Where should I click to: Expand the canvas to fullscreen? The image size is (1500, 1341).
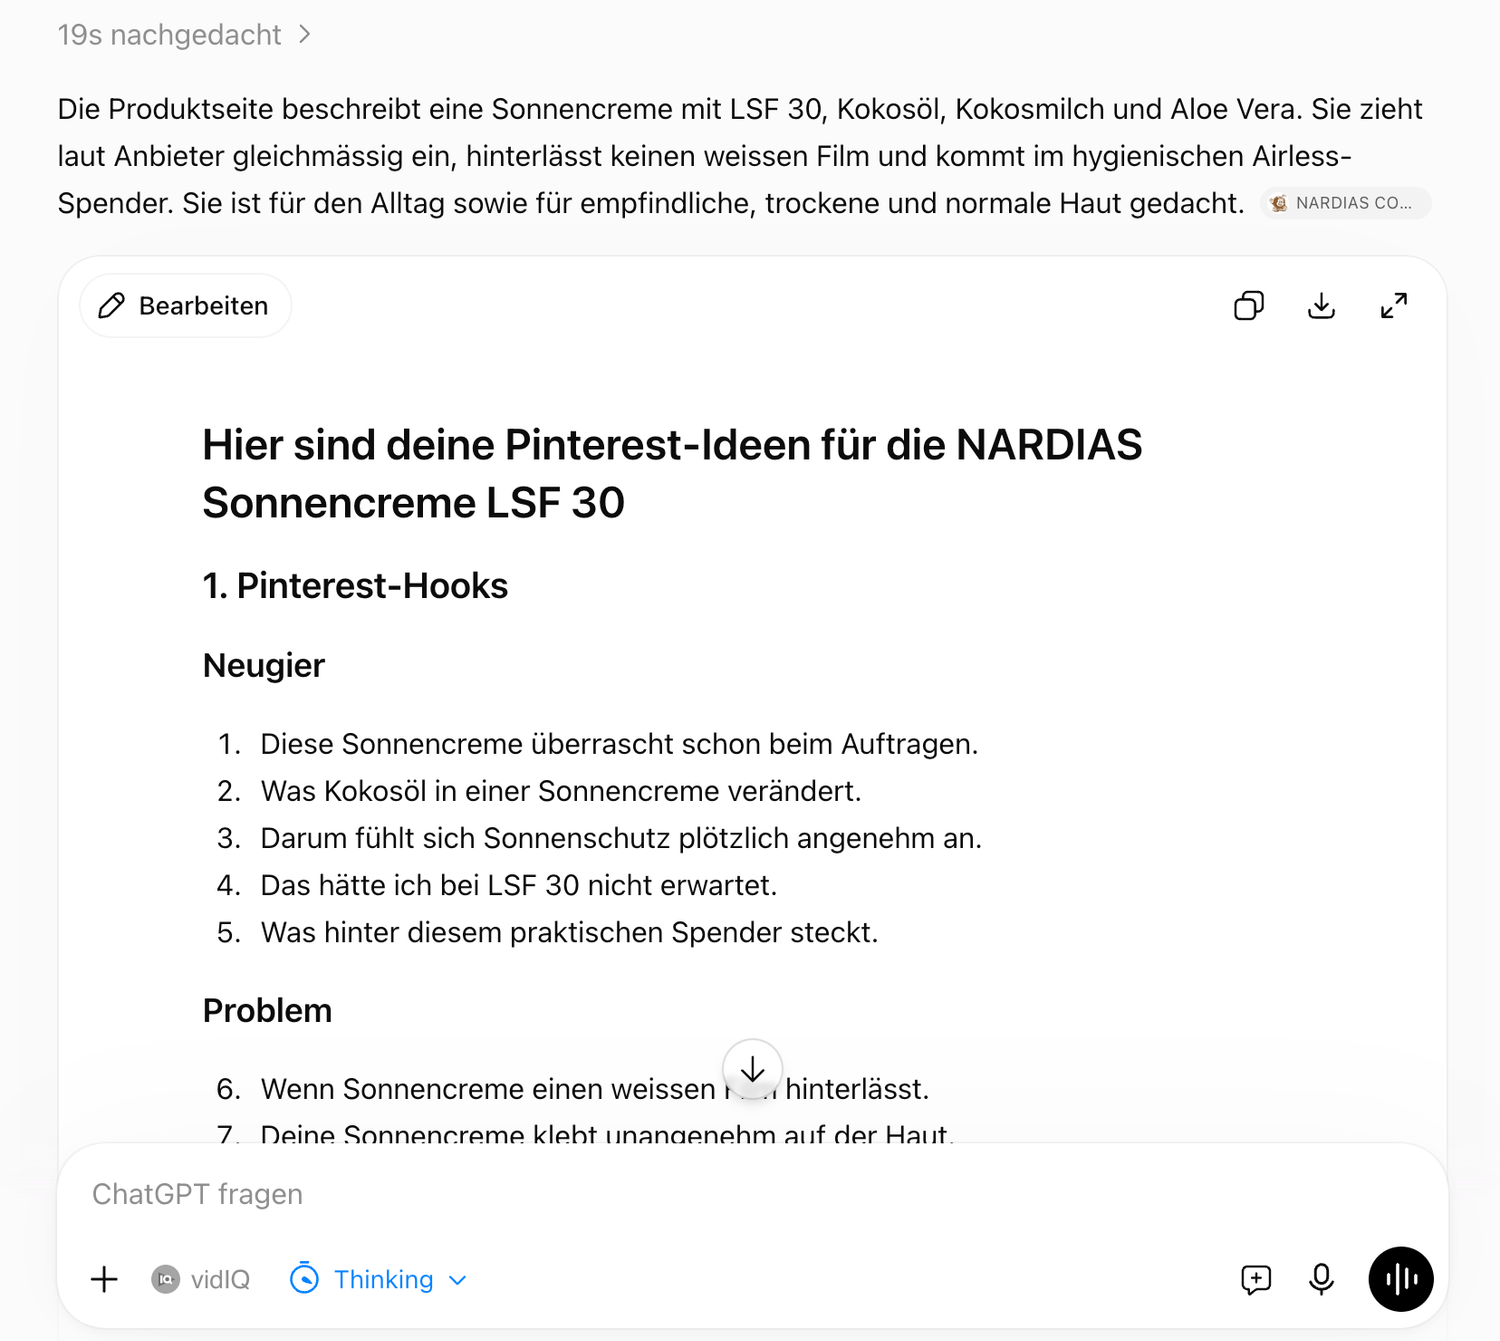coord(1394,306)
